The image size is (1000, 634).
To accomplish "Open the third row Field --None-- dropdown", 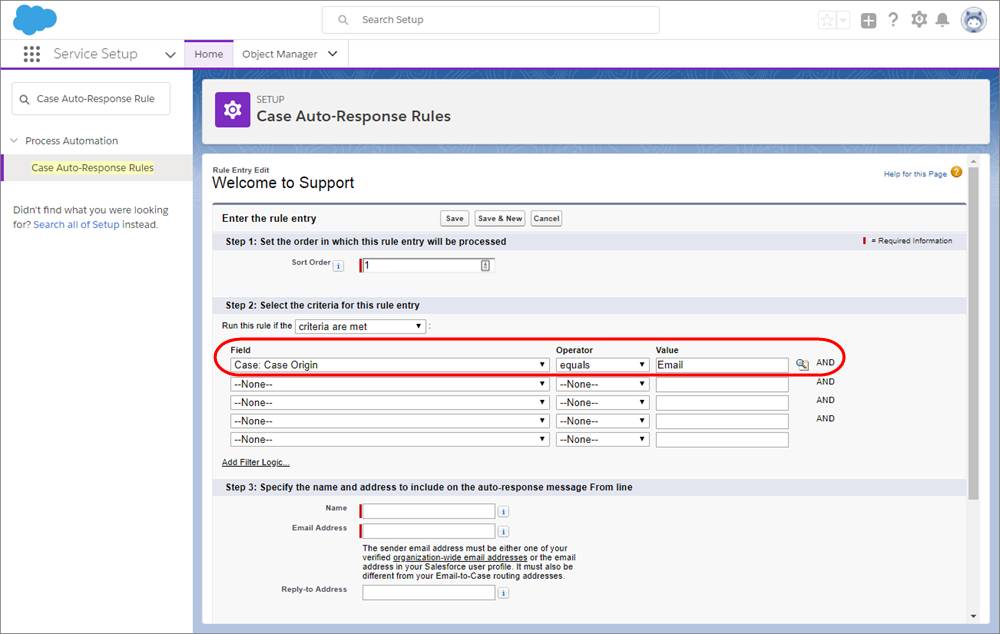I will [x=390, y=402].
